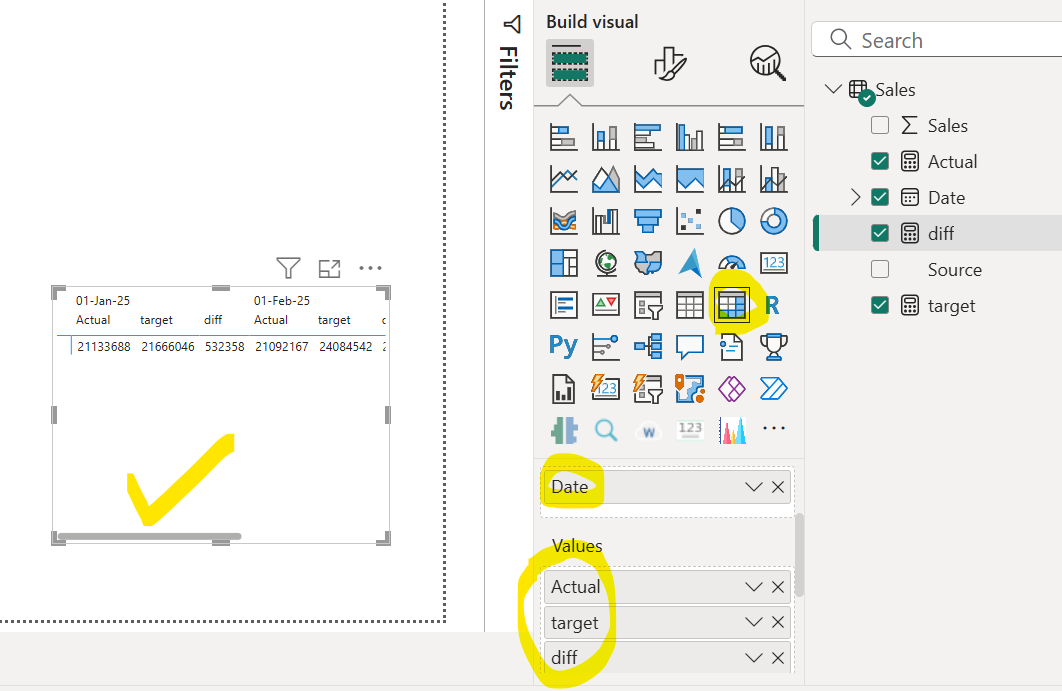
Task: Select the Funnel chart visual
Action: click(x=647, y=222)
